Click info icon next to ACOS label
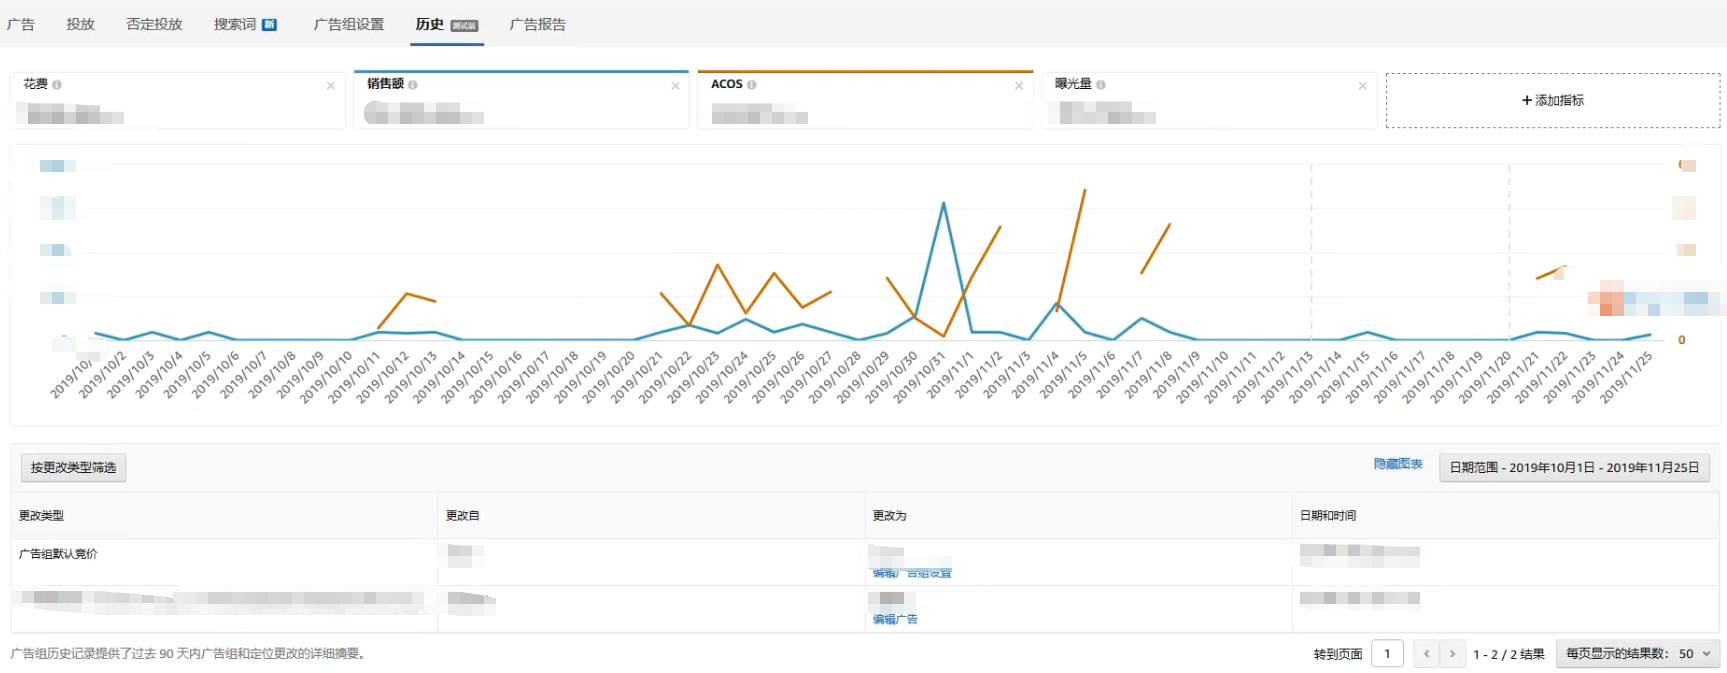The image size is (1727, 673). [x=752, y=85]
